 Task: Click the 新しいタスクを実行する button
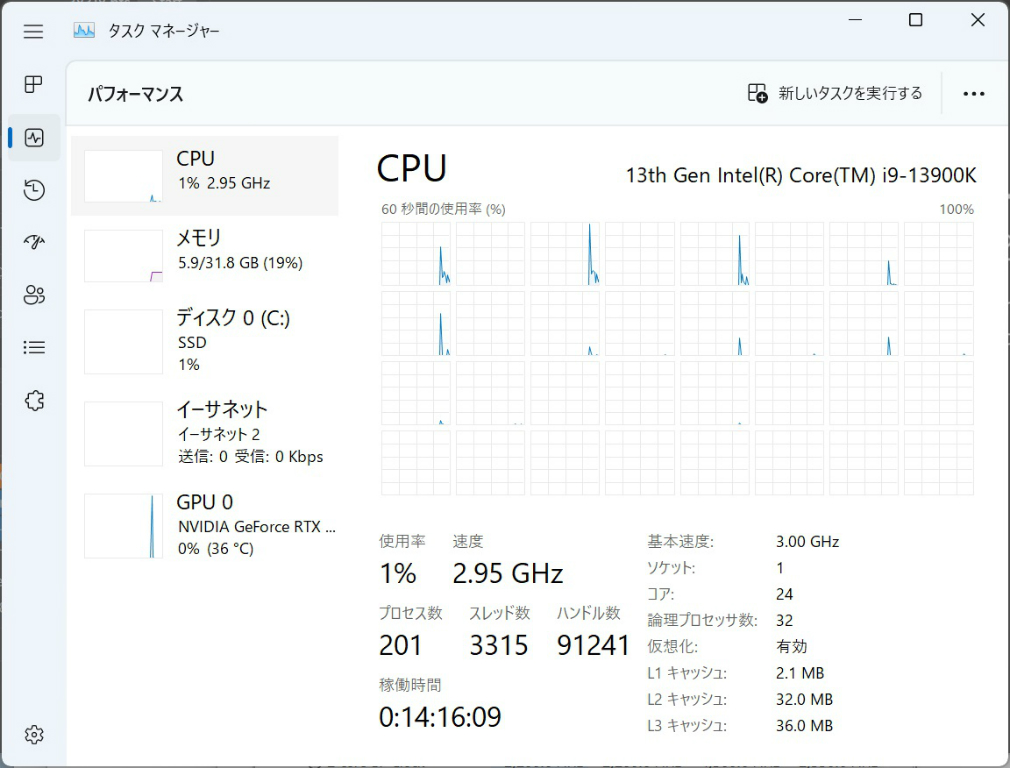[835, 93]
